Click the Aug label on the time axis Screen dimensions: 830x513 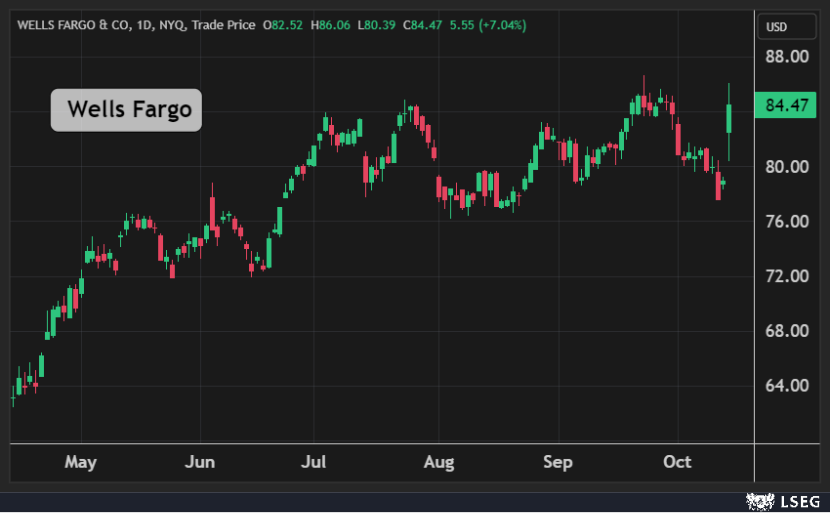[438, 462]
